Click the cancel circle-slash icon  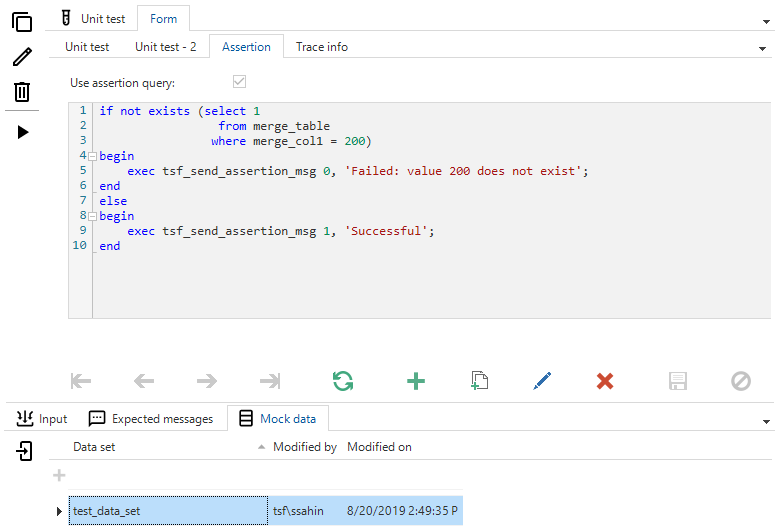(x=741, y=381)
